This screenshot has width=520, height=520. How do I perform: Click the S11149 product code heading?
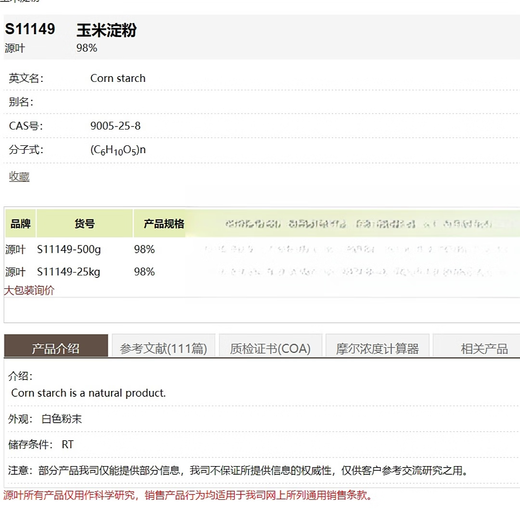30,29
